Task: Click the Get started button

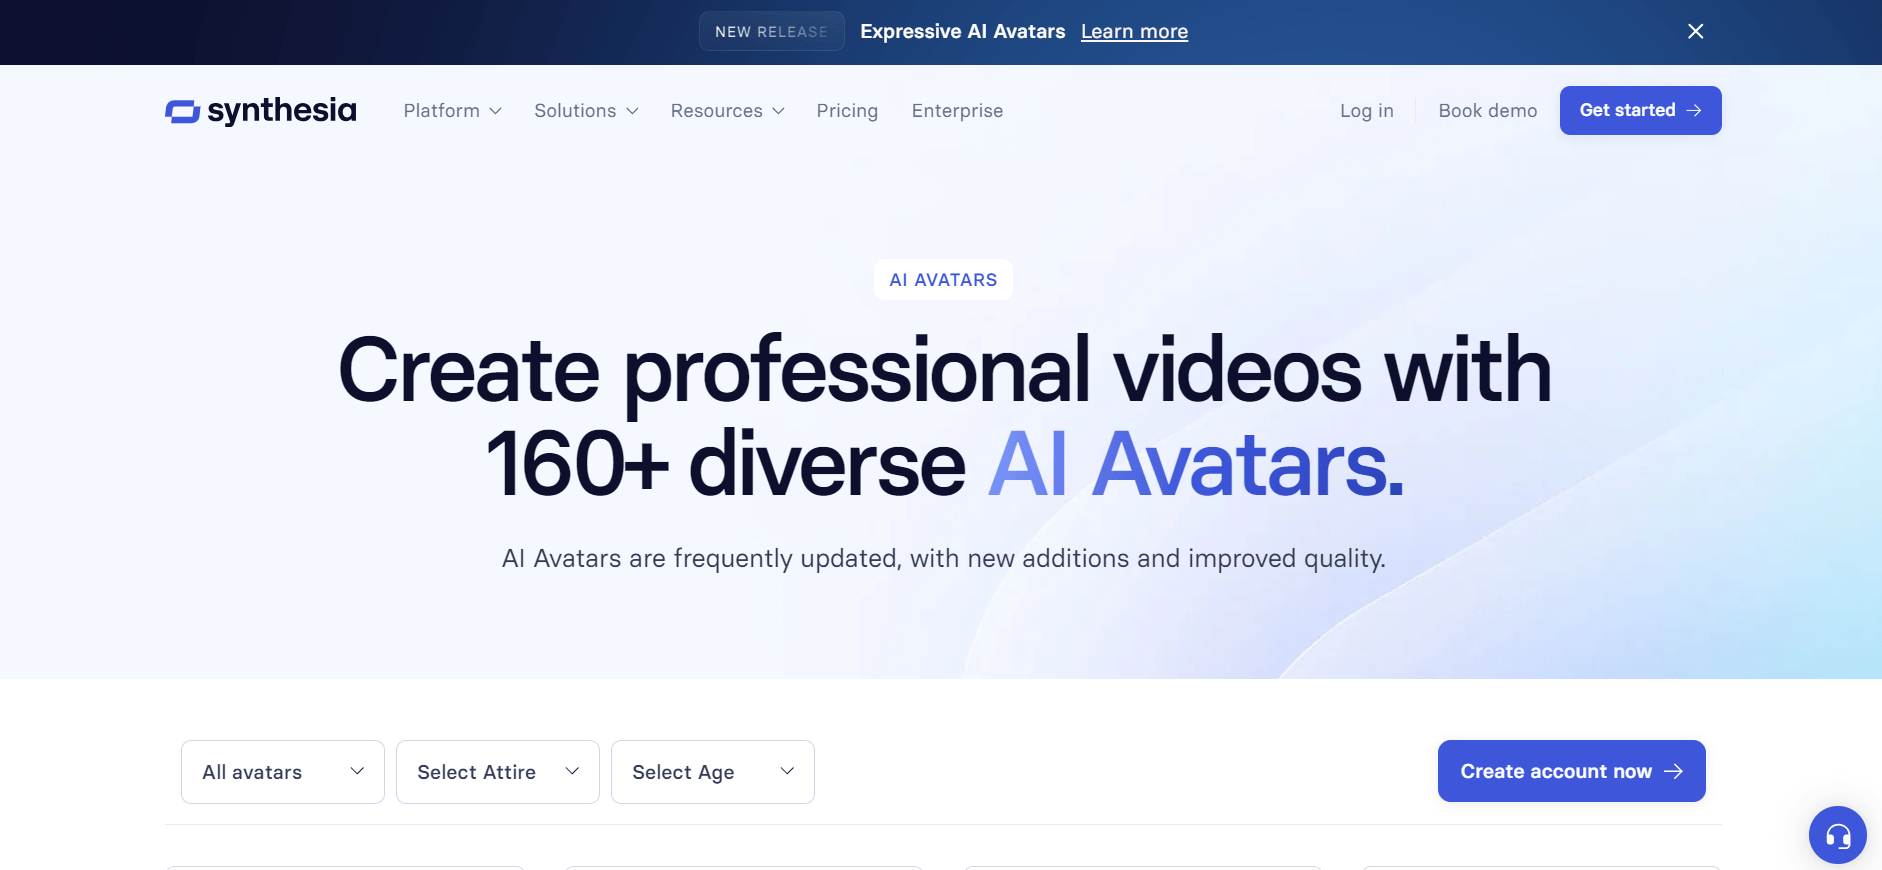Action: (x=1640, y=110)
